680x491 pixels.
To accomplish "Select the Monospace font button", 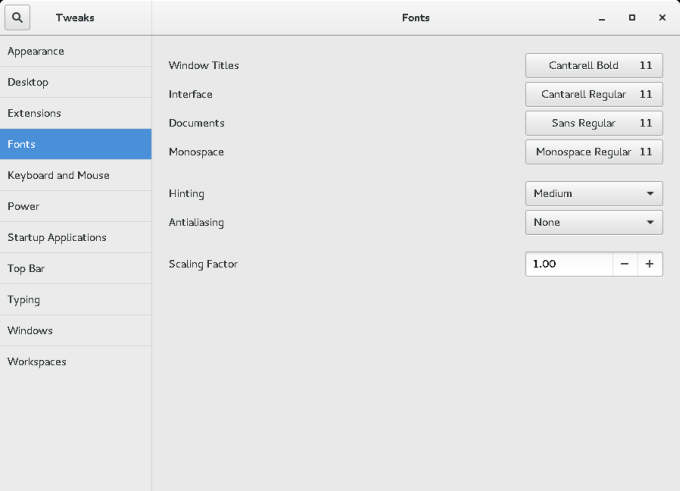I will coord(593,152).
